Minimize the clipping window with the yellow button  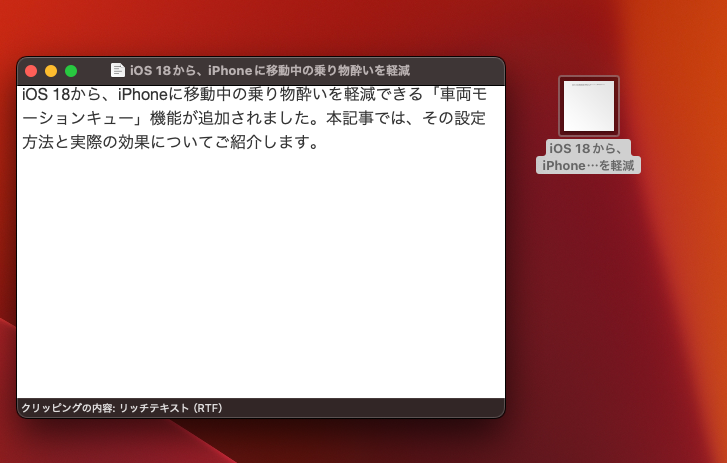click(x=51, y=71)
